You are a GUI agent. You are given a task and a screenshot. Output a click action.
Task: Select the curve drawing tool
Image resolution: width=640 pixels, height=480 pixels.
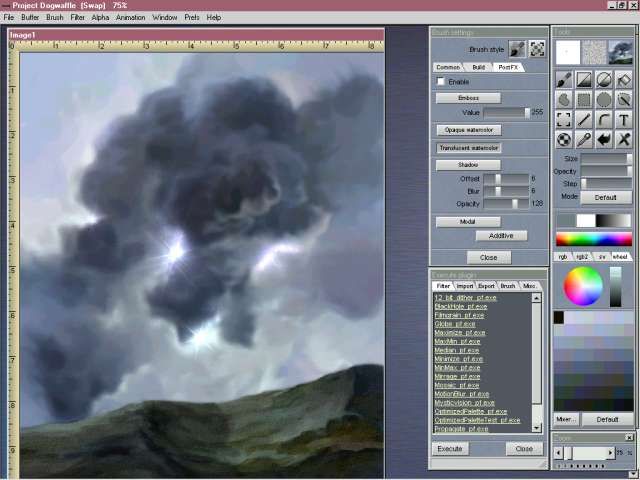[604, 120]
